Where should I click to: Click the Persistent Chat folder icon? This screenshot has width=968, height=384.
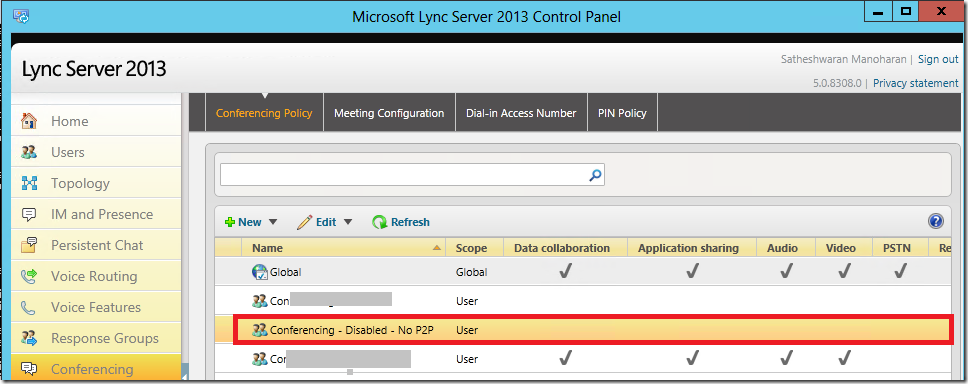tap(29, 245)
